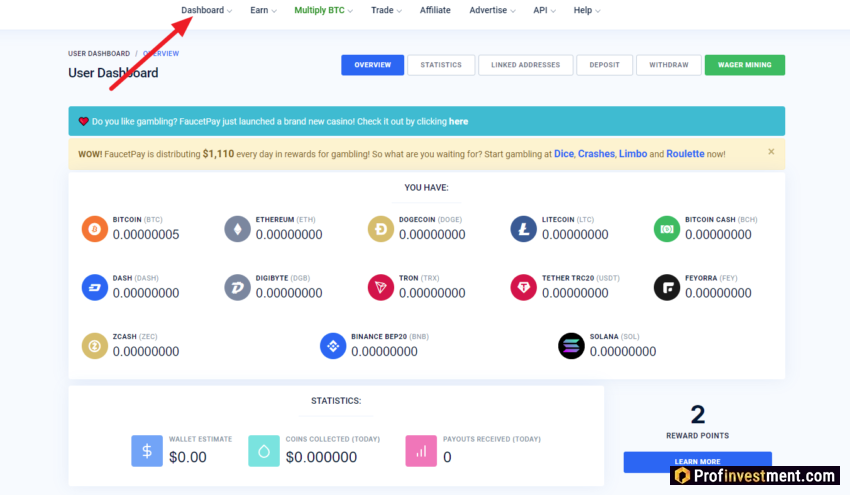Click the Learn More button

click(x=697, y=461)
